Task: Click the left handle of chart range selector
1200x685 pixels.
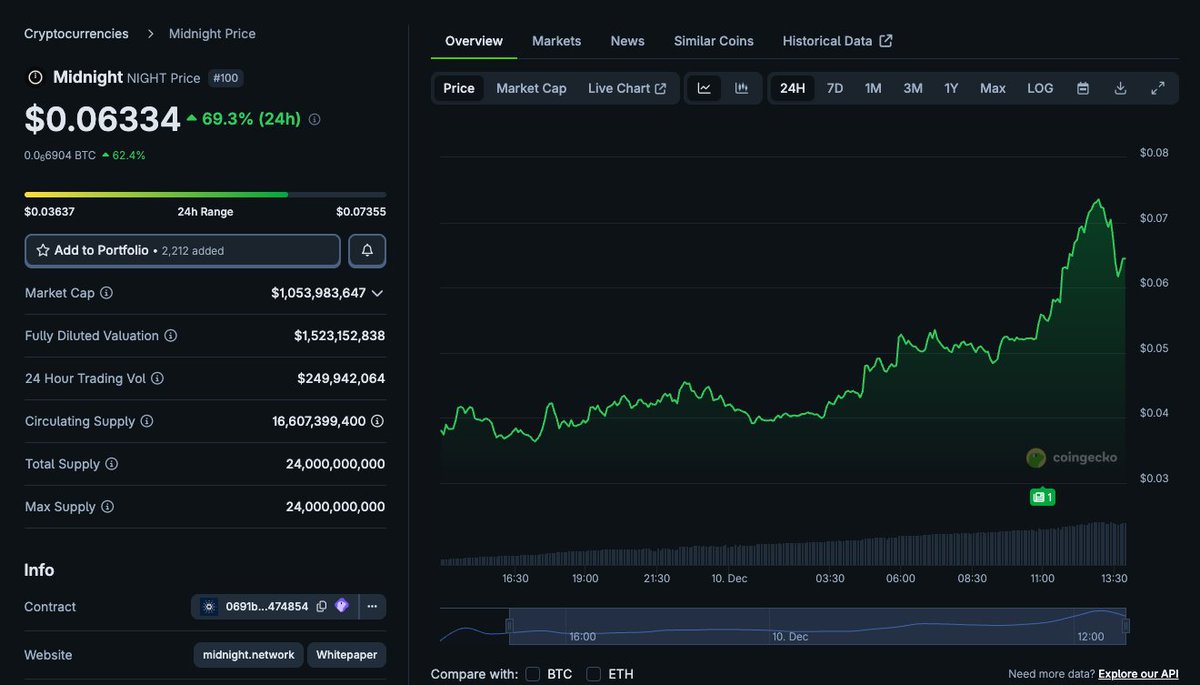Action: point(509,626)
